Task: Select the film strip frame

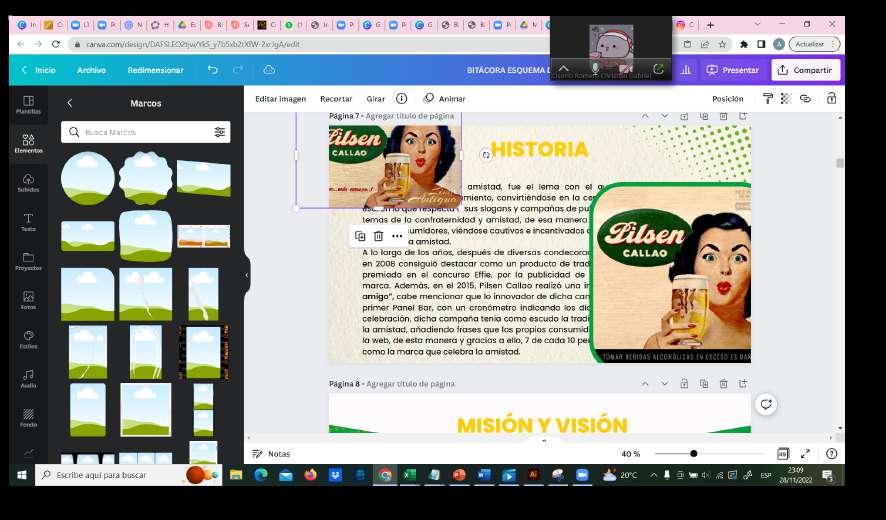Action: (x=203, y=352)
